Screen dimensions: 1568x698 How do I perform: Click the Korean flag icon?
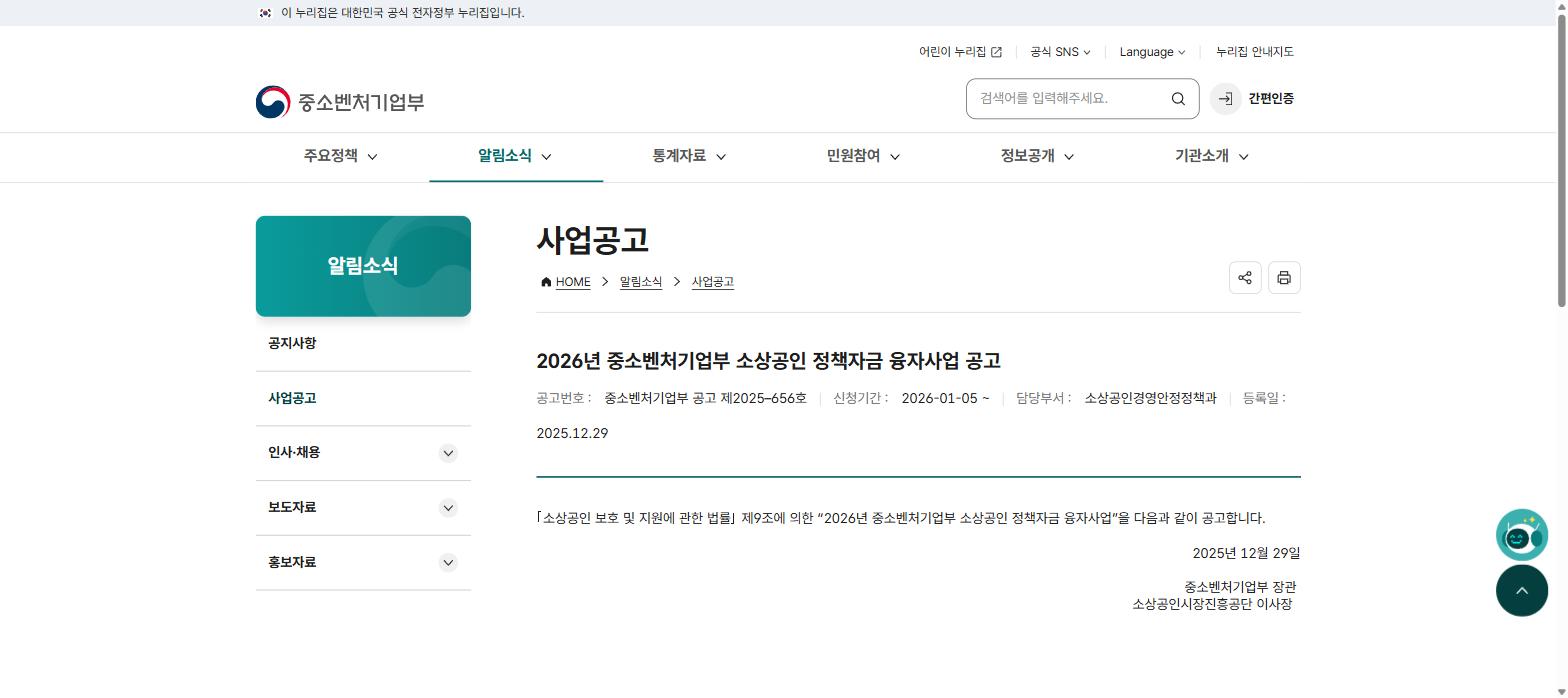[x=265, y=13]
